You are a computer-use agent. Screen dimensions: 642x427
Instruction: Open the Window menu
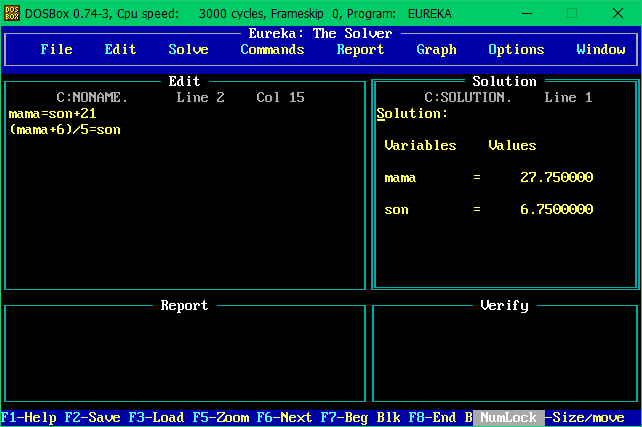(x=601, y=50)
